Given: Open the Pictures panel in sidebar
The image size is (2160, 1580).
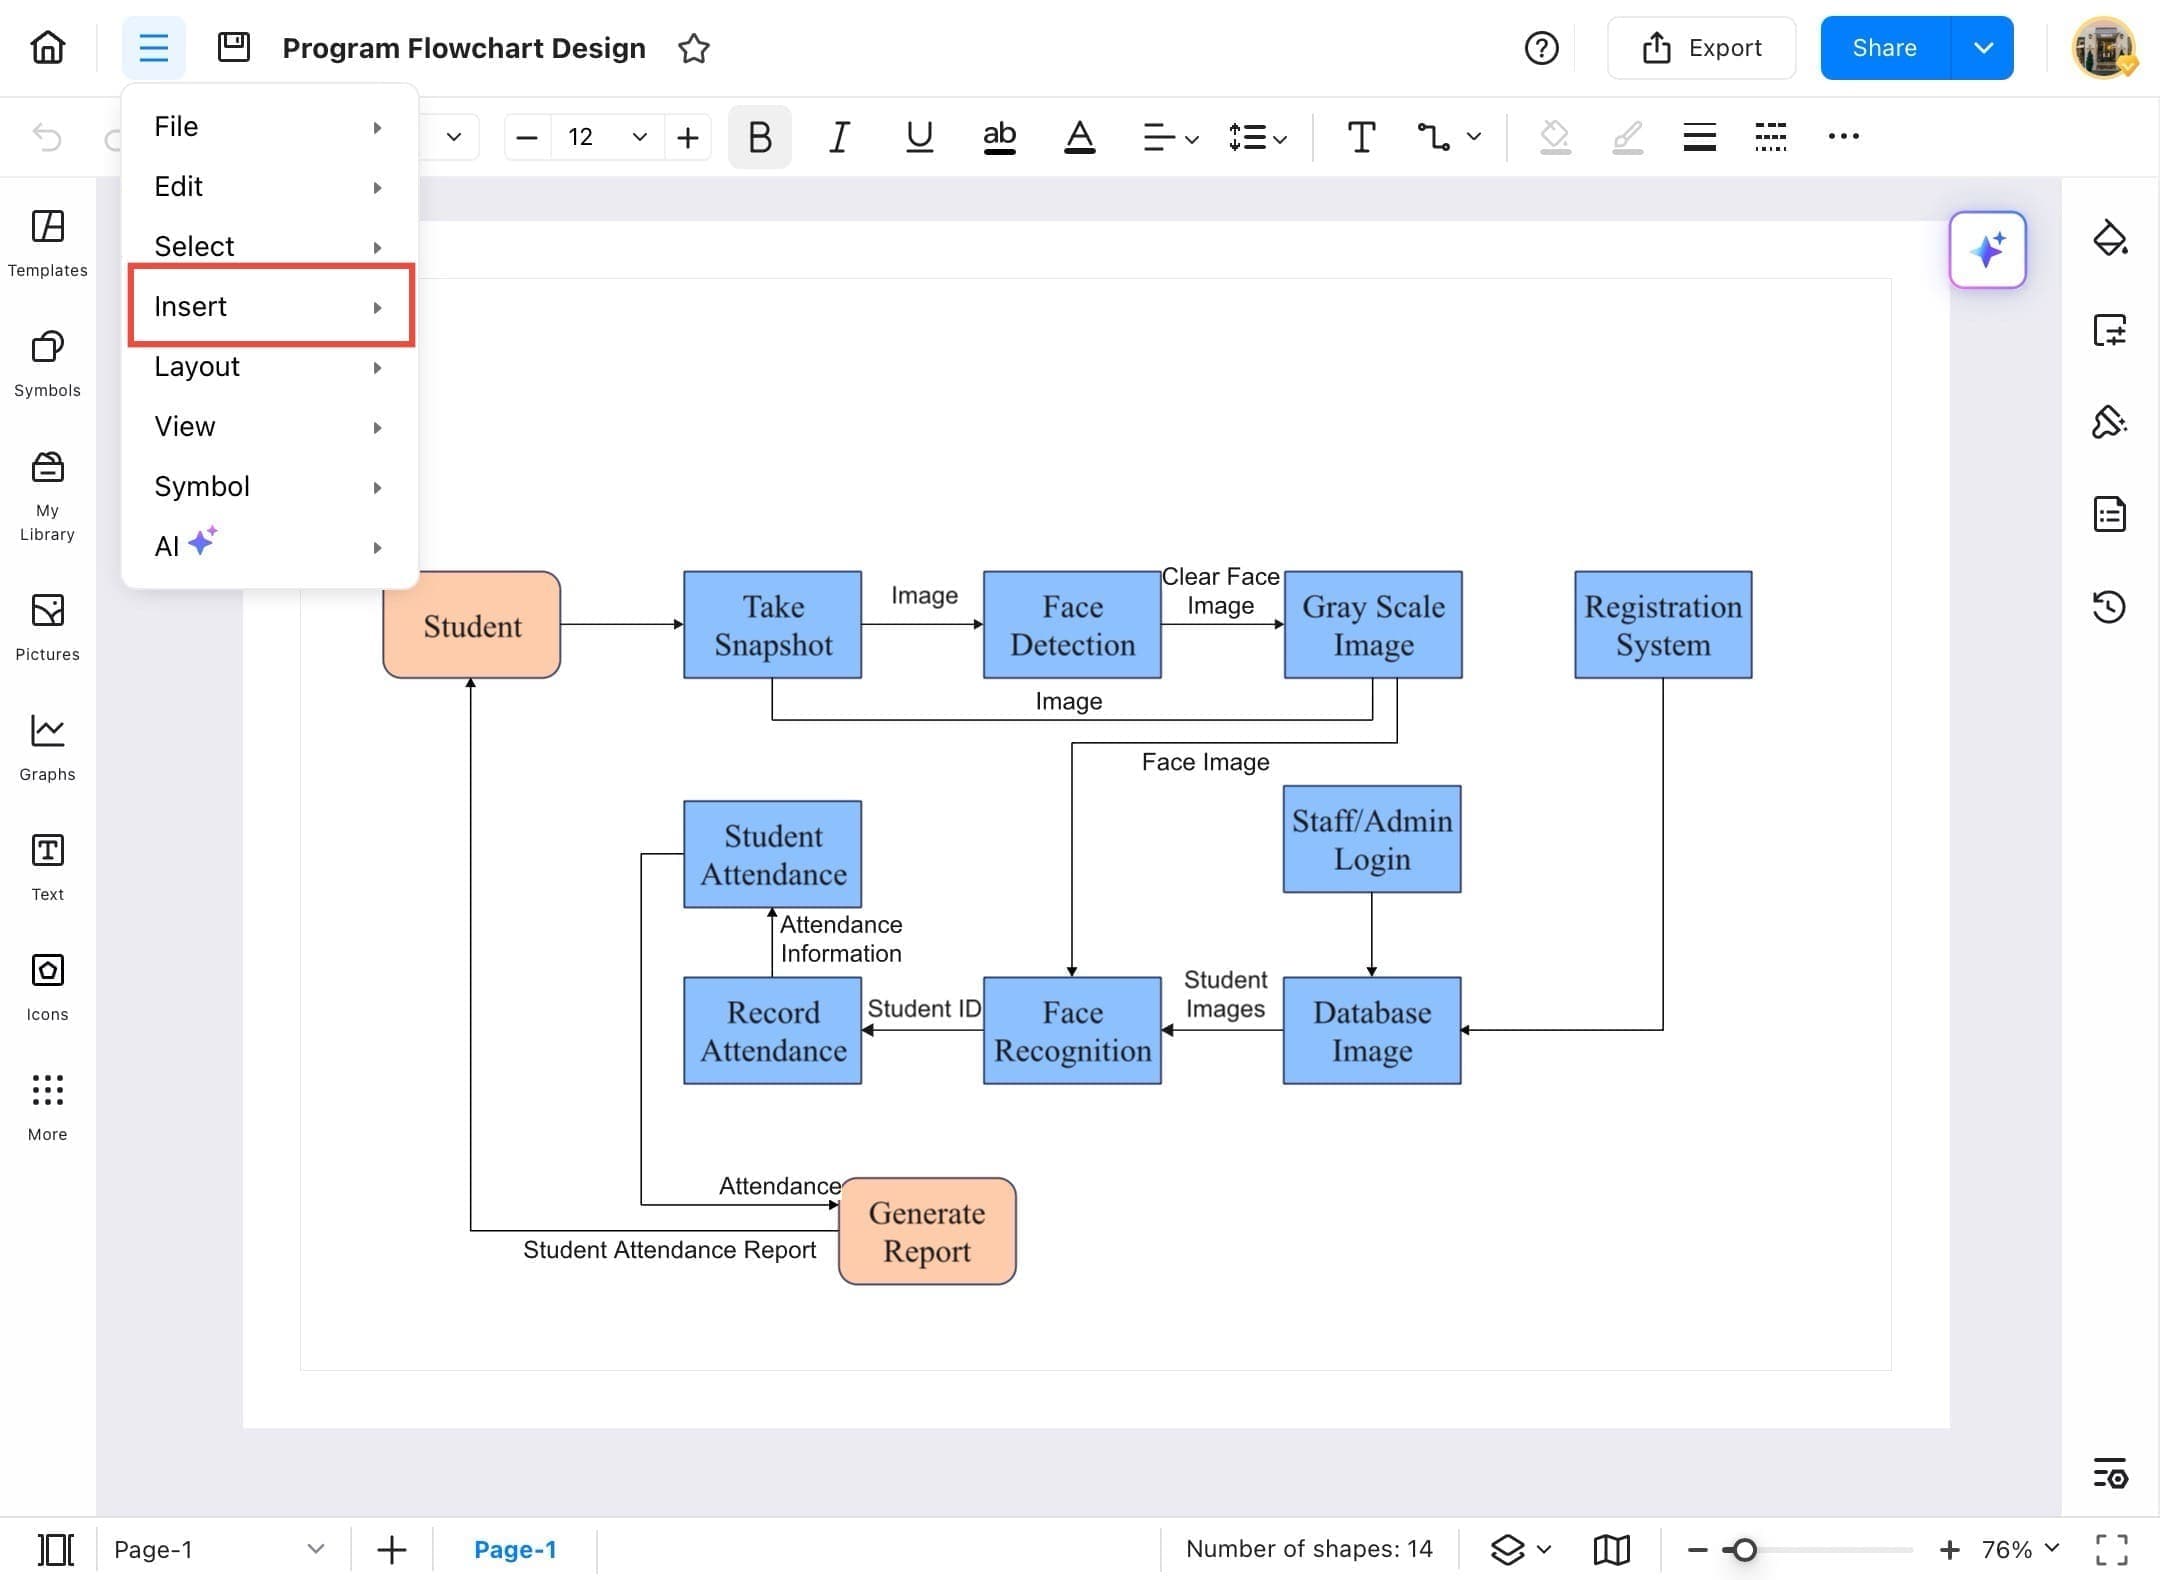Looking at the screenshot, I should click(x=47, y=626).
